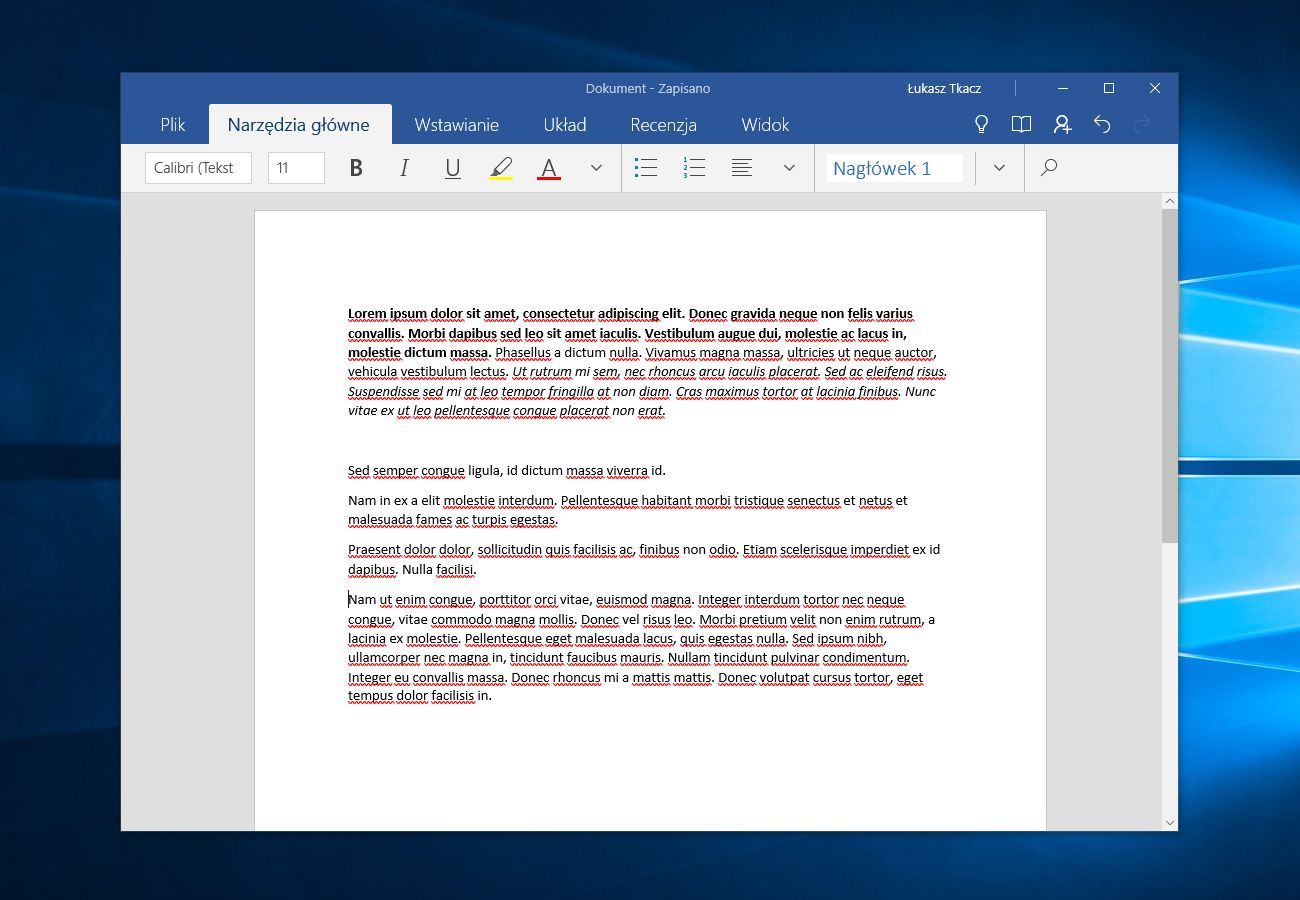
Task: Click scrollbar up arrow
Action: (x=1170, y=202)
